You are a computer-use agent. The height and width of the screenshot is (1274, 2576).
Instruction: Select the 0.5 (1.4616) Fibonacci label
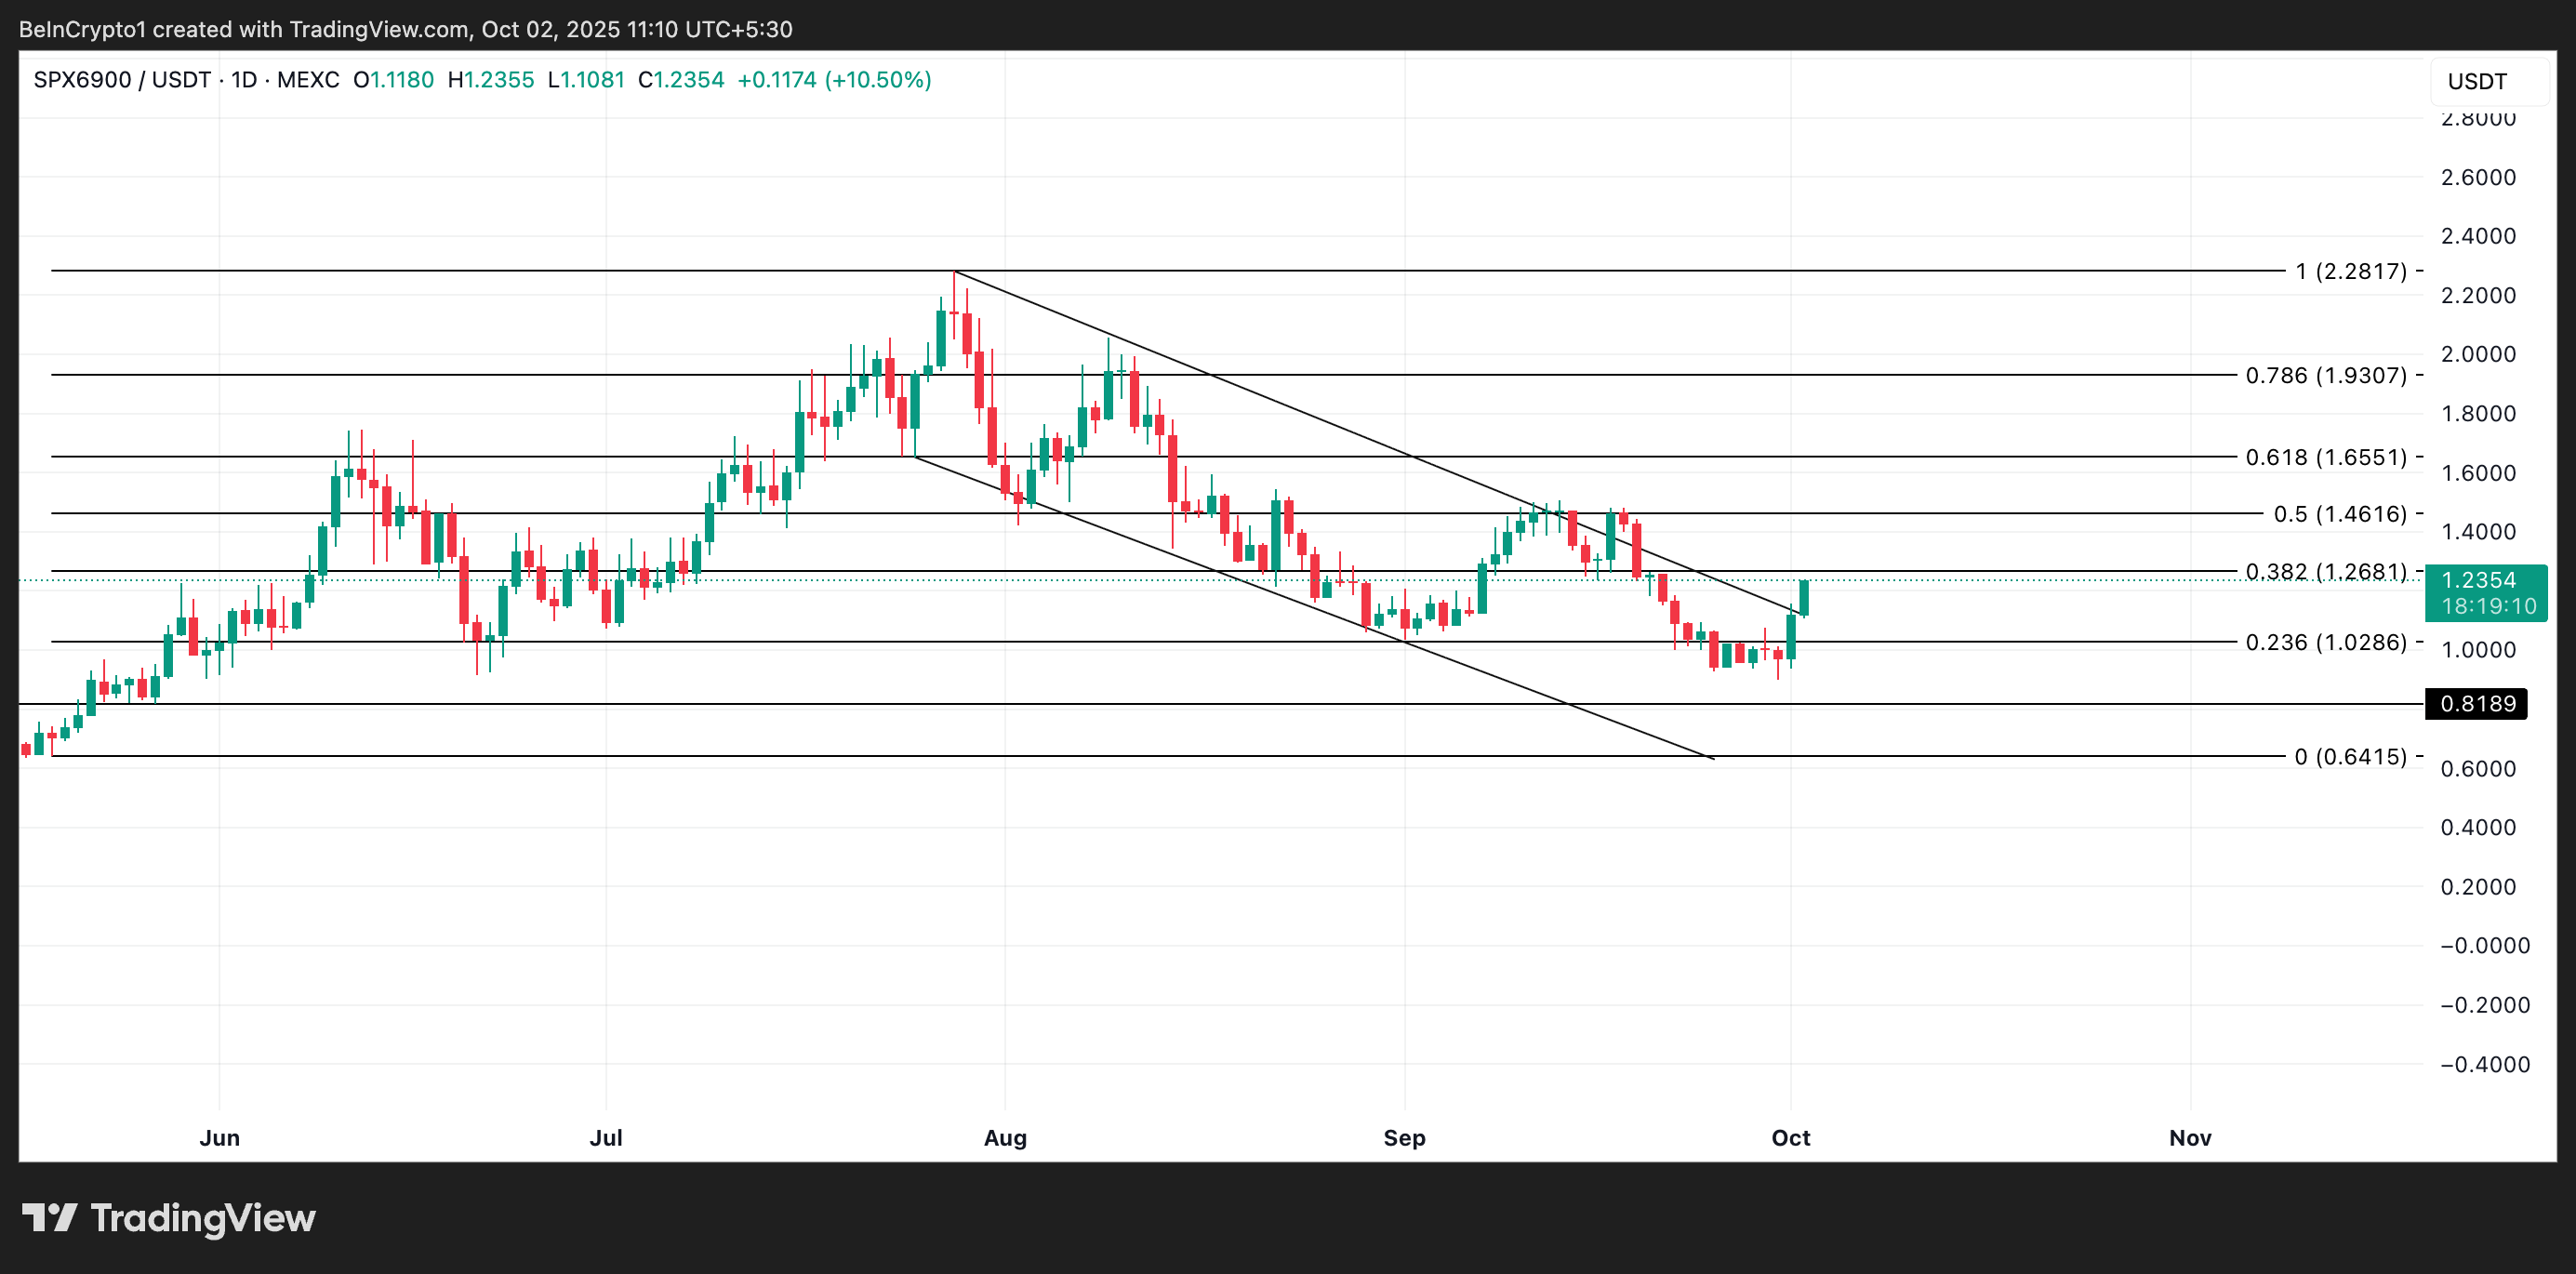(x=2339, y=514)
